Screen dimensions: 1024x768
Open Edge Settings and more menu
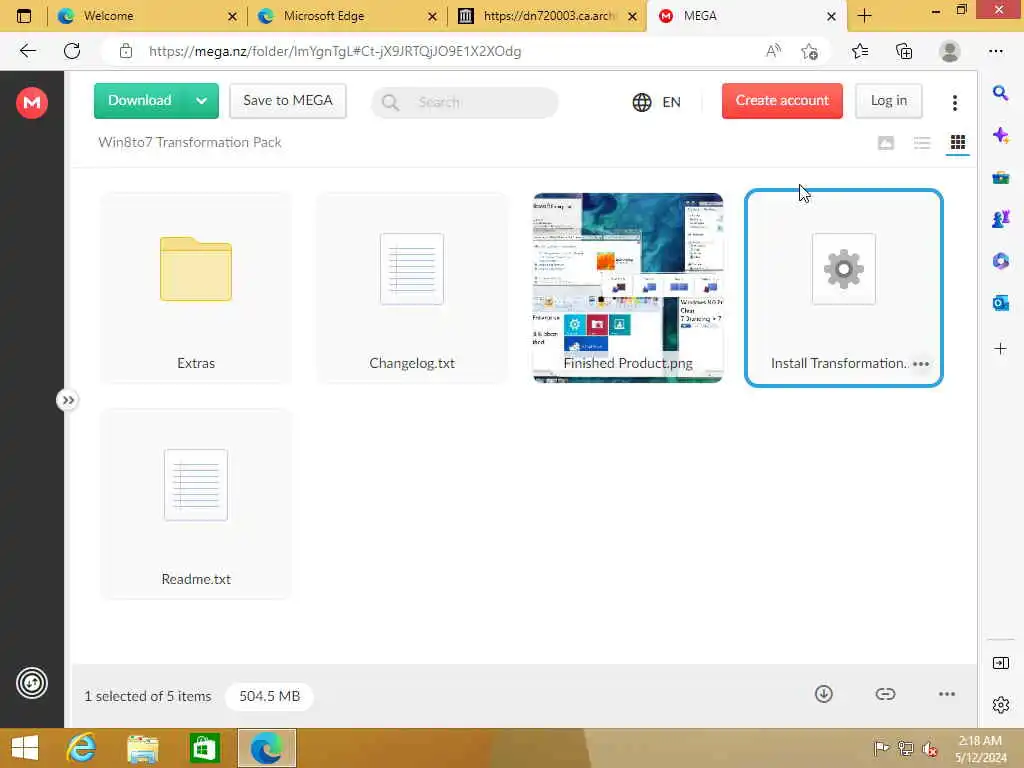[x=995, y=51]
